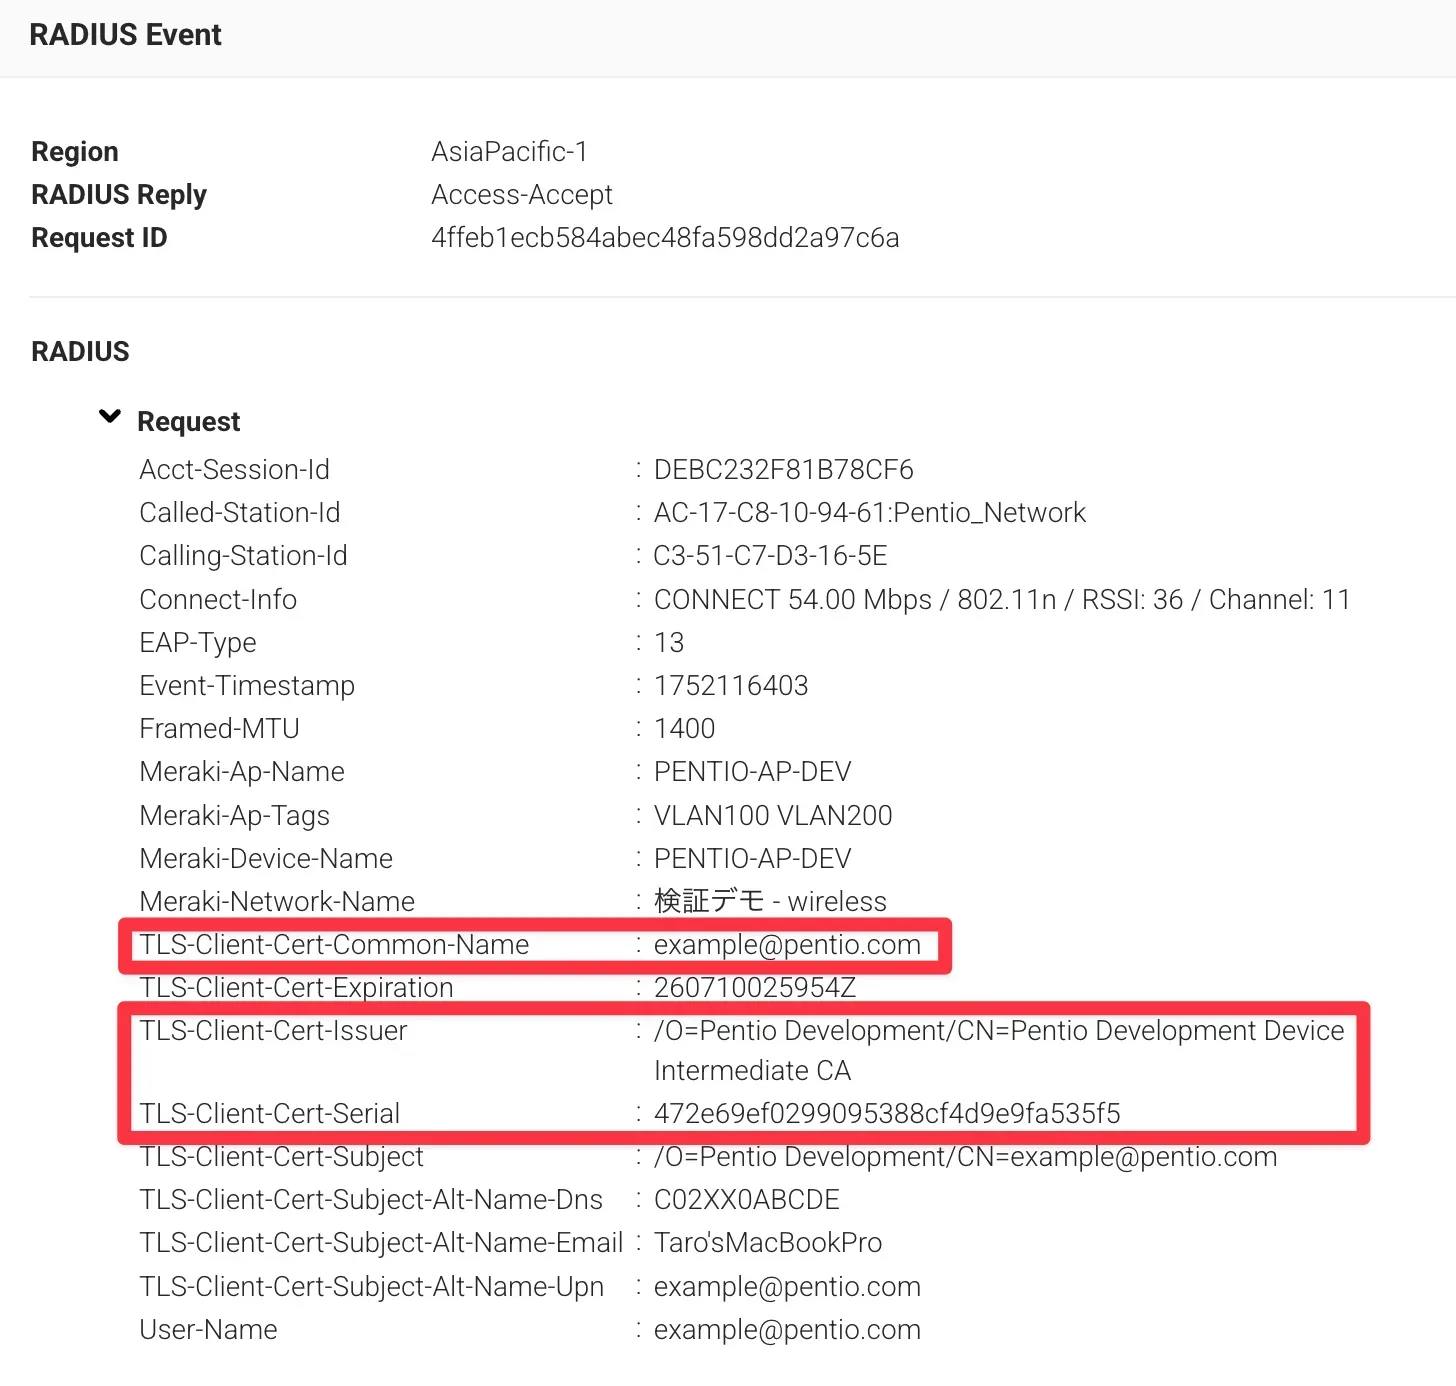Click the Request ID hash value

tap(665, 238)
